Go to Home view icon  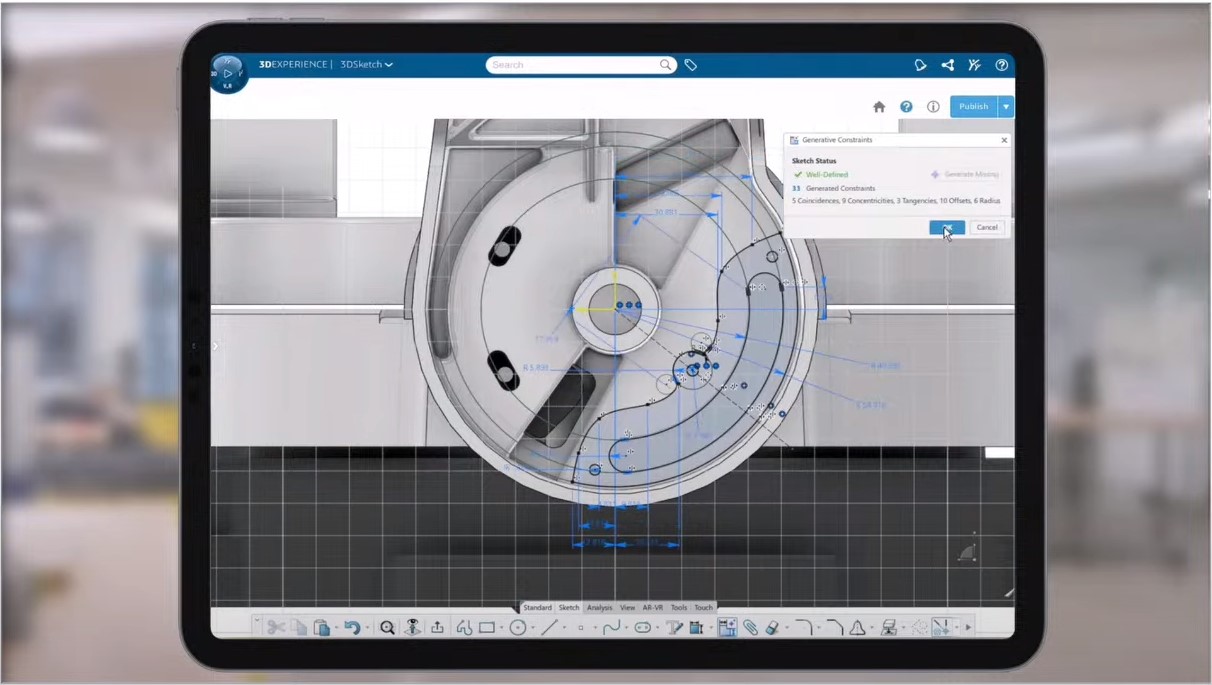tap(879, 107)
